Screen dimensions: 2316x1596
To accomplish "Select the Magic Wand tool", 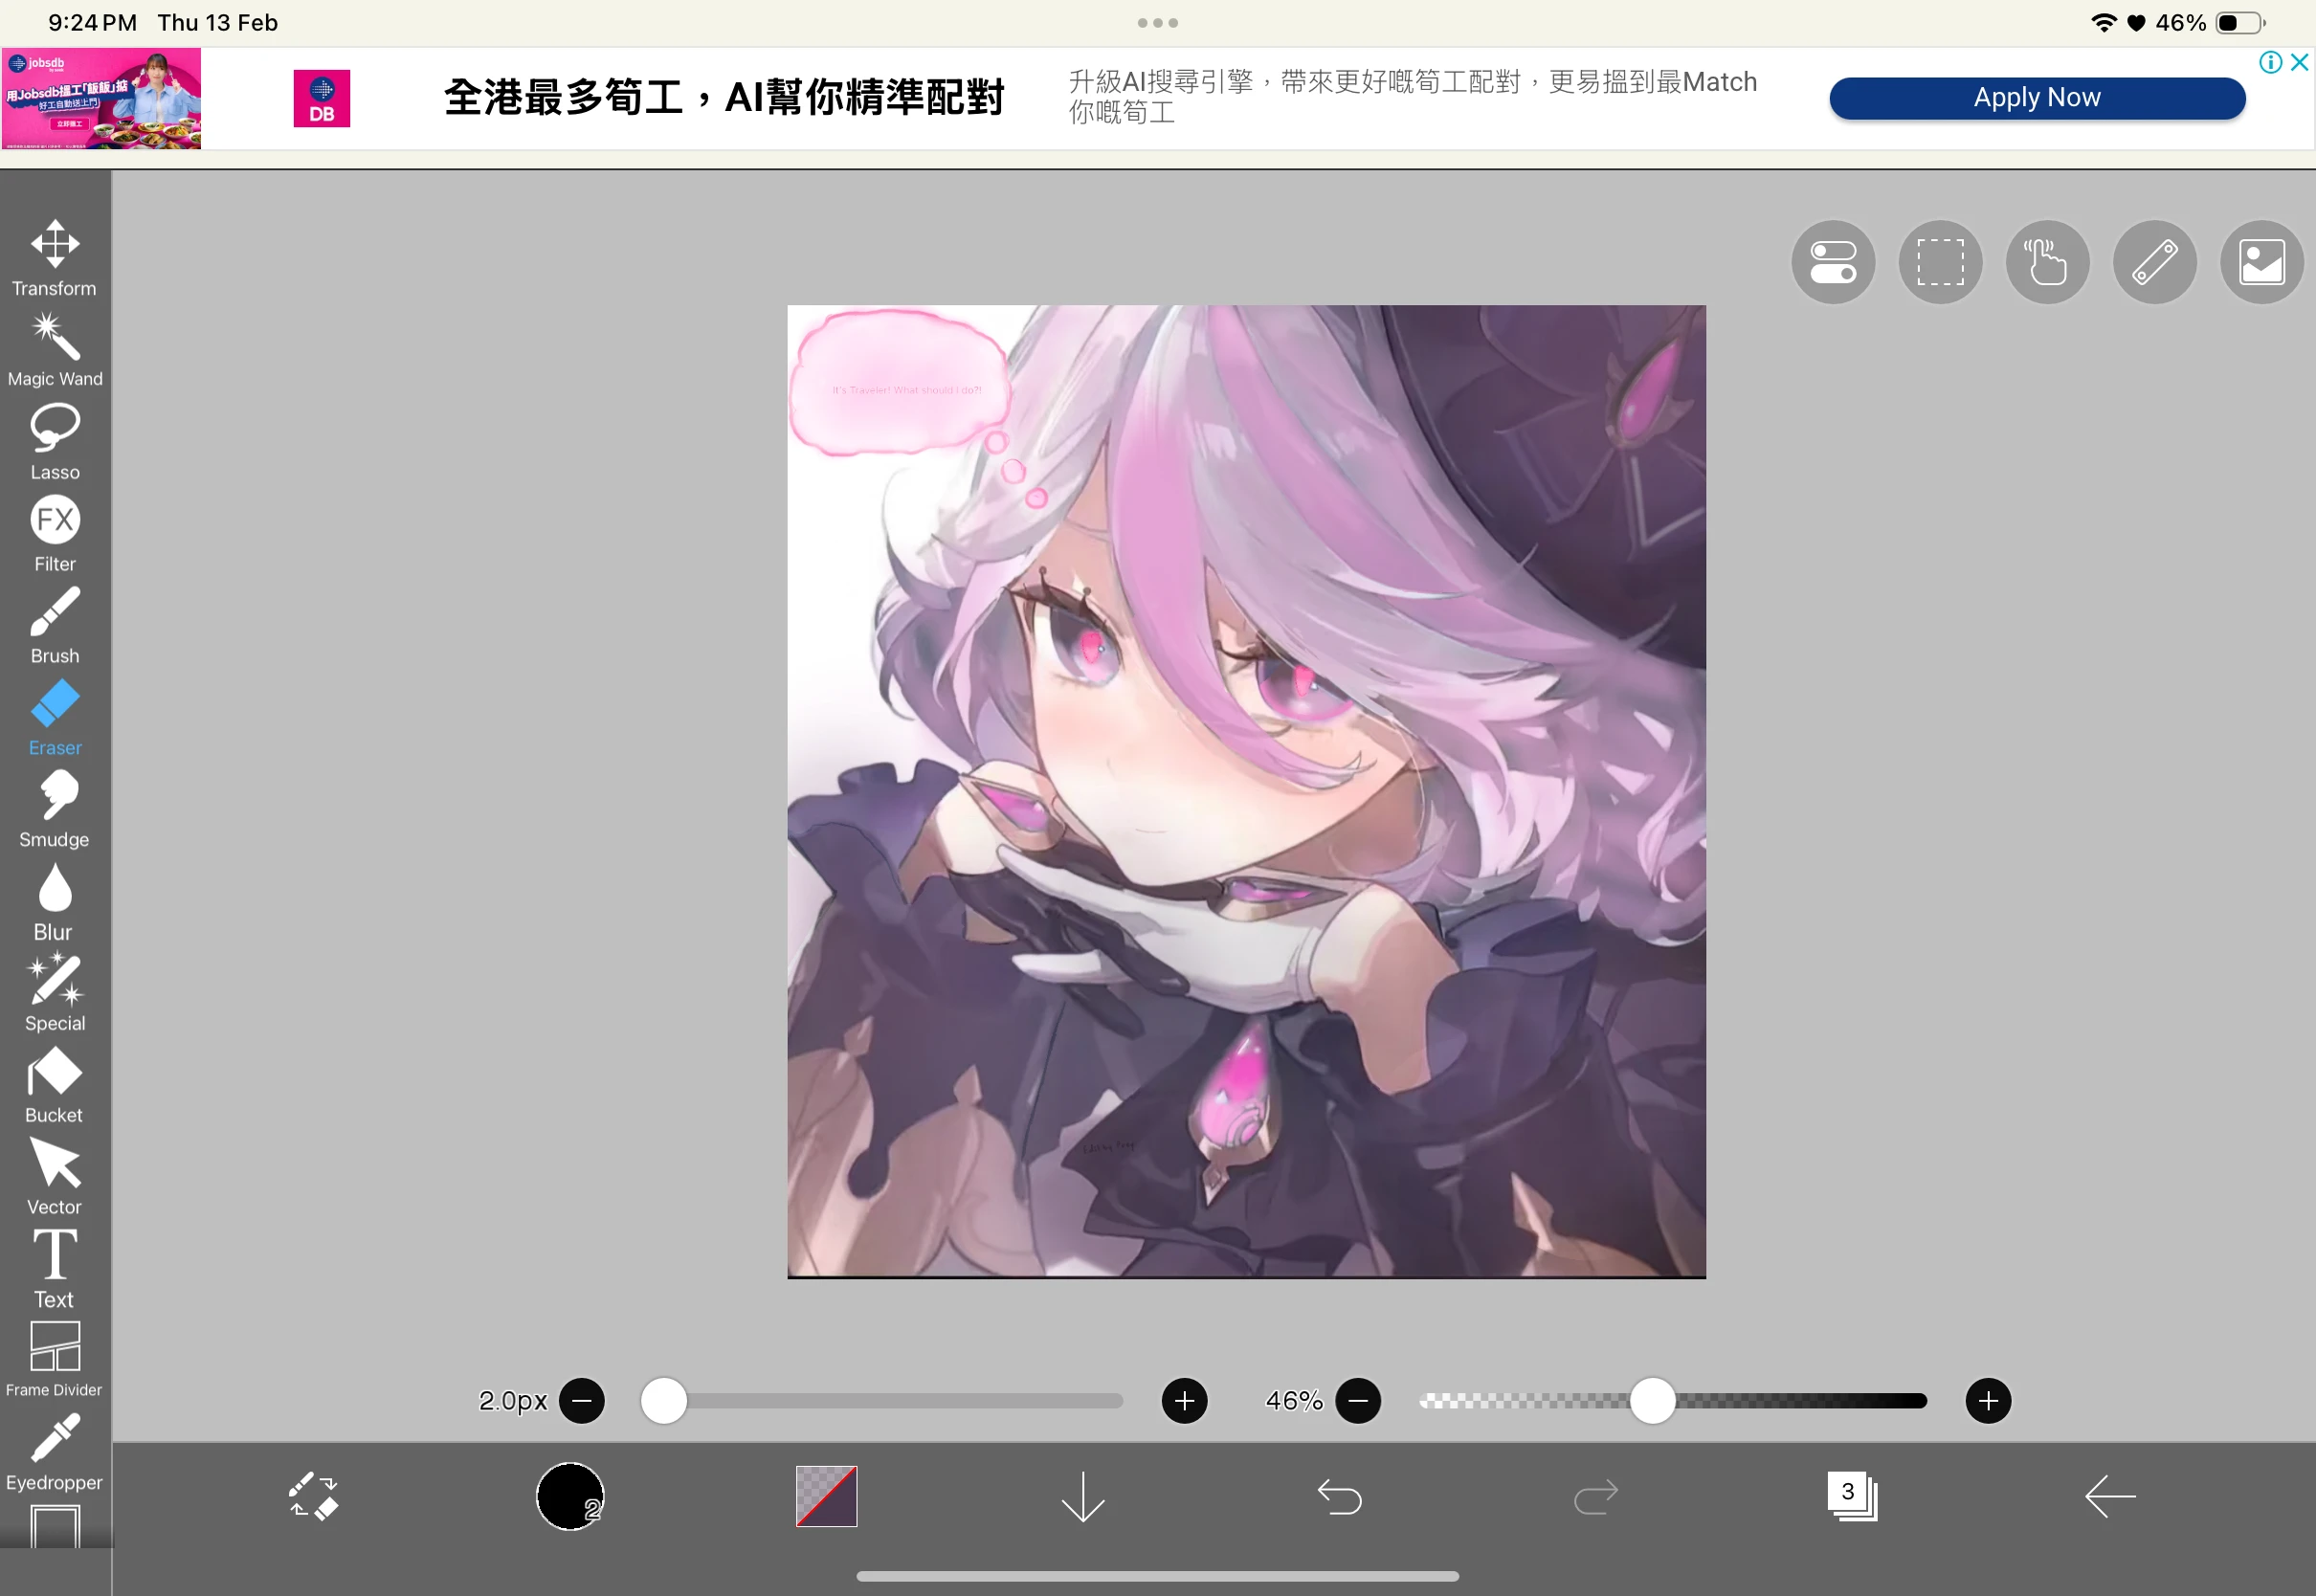I will (x=55, y=348).
